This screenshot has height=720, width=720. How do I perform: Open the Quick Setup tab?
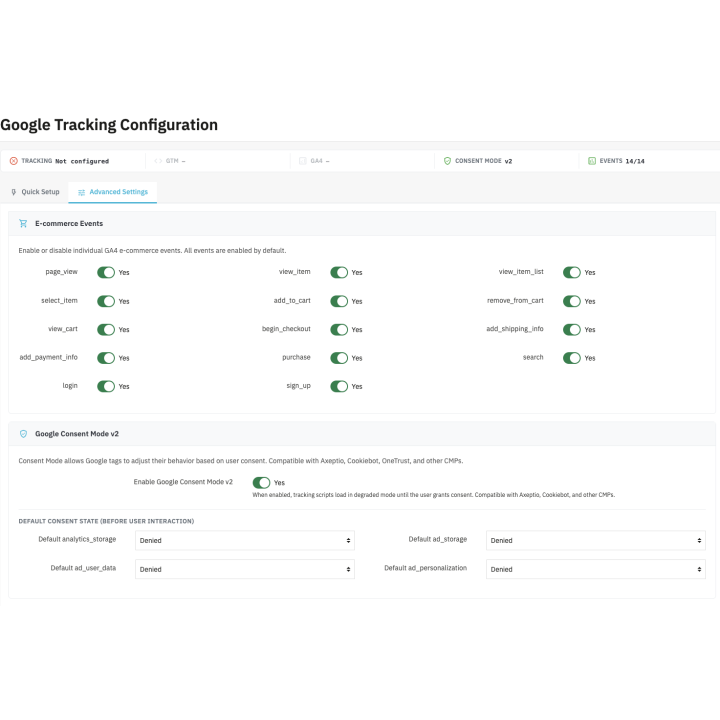pyautogui.click(x=35, y=192)
